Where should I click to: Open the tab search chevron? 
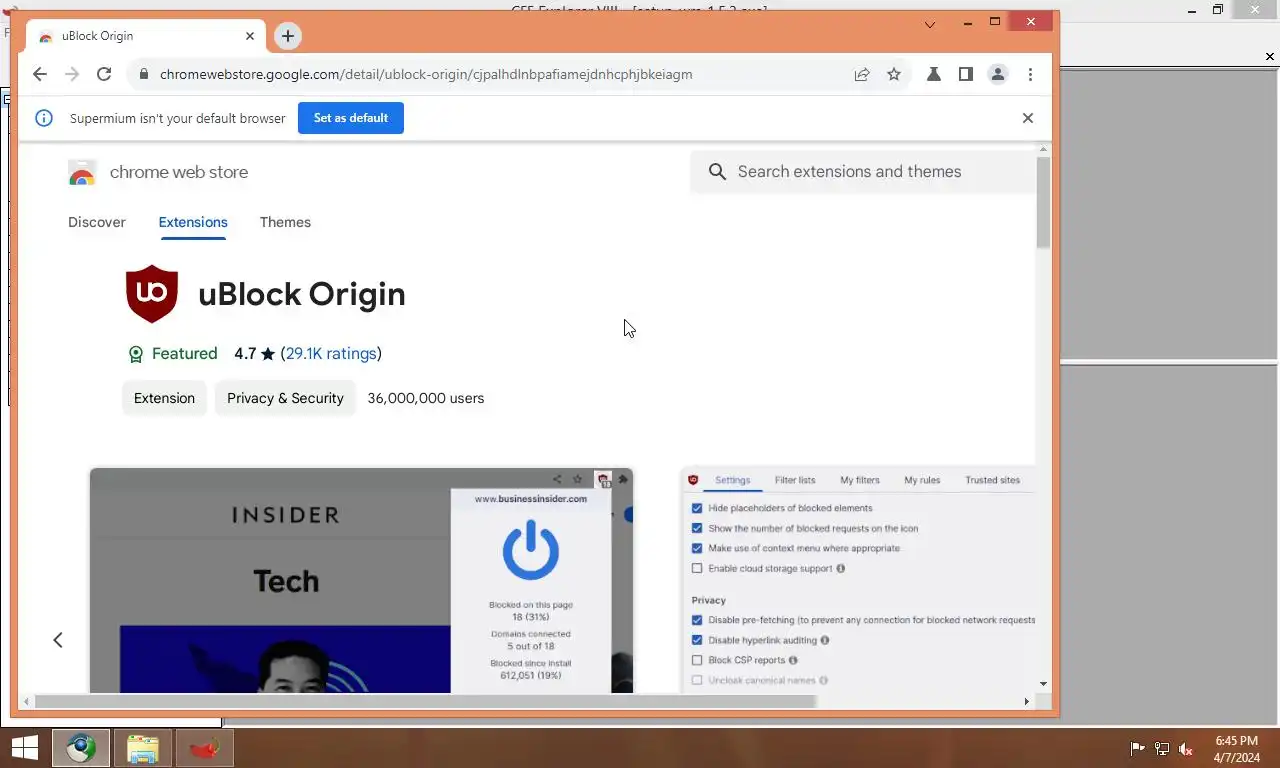(930, 24)
